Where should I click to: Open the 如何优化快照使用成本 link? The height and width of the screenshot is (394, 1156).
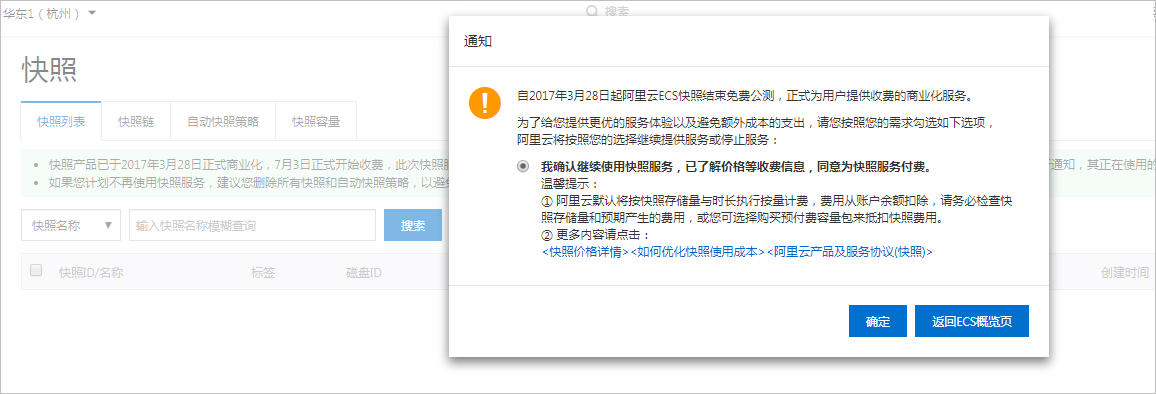point(698,252)
